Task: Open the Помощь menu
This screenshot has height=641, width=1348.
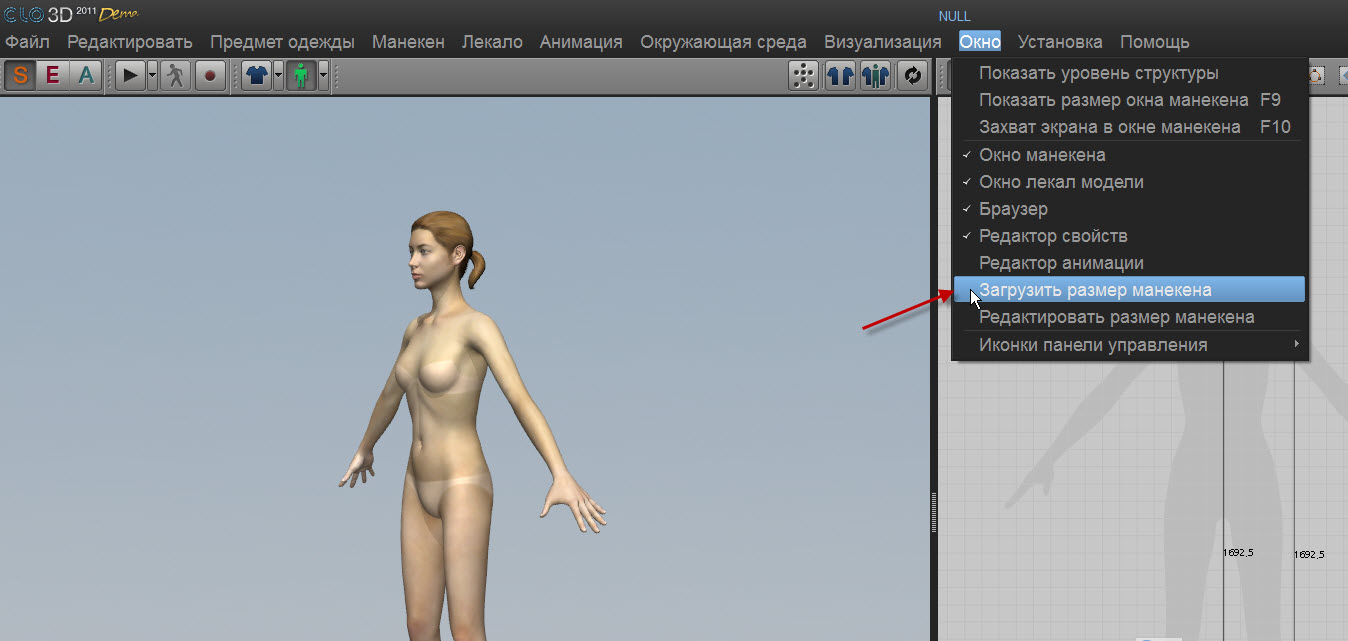Action: [1155, 42]
